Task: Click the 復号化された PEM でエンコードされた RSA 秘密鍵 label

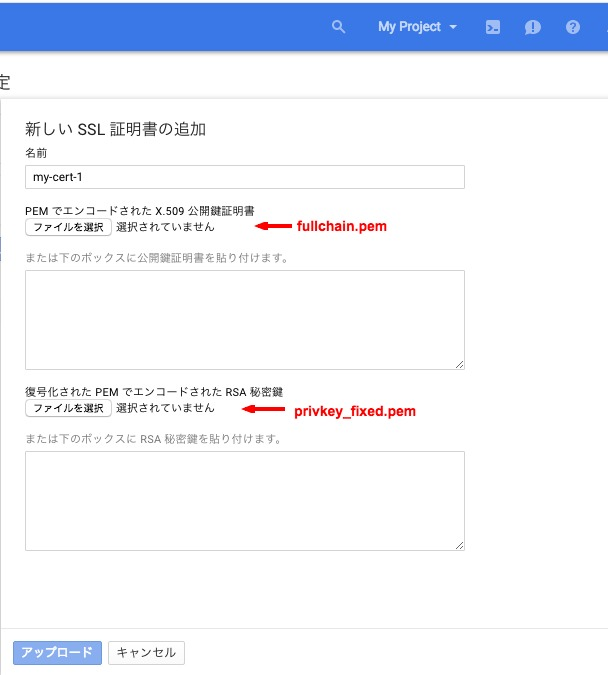Action: coord(154,392)
